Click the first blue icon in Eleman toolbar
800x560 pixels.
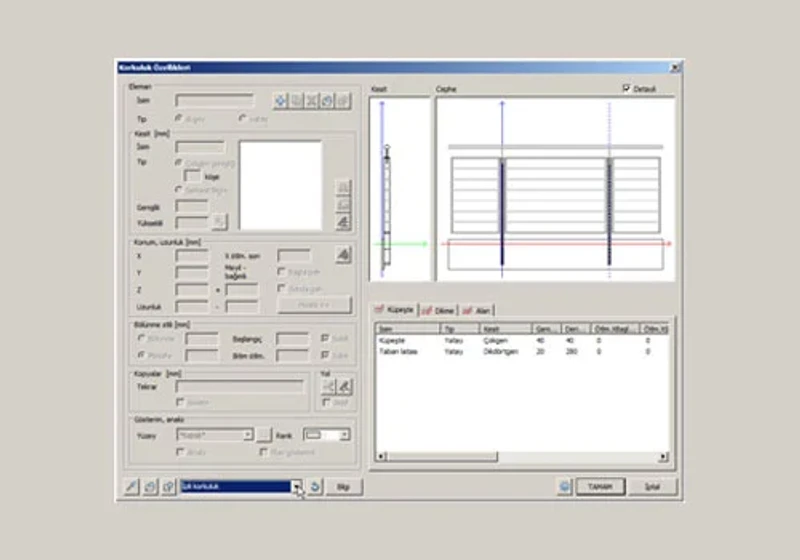coord(281,100)
